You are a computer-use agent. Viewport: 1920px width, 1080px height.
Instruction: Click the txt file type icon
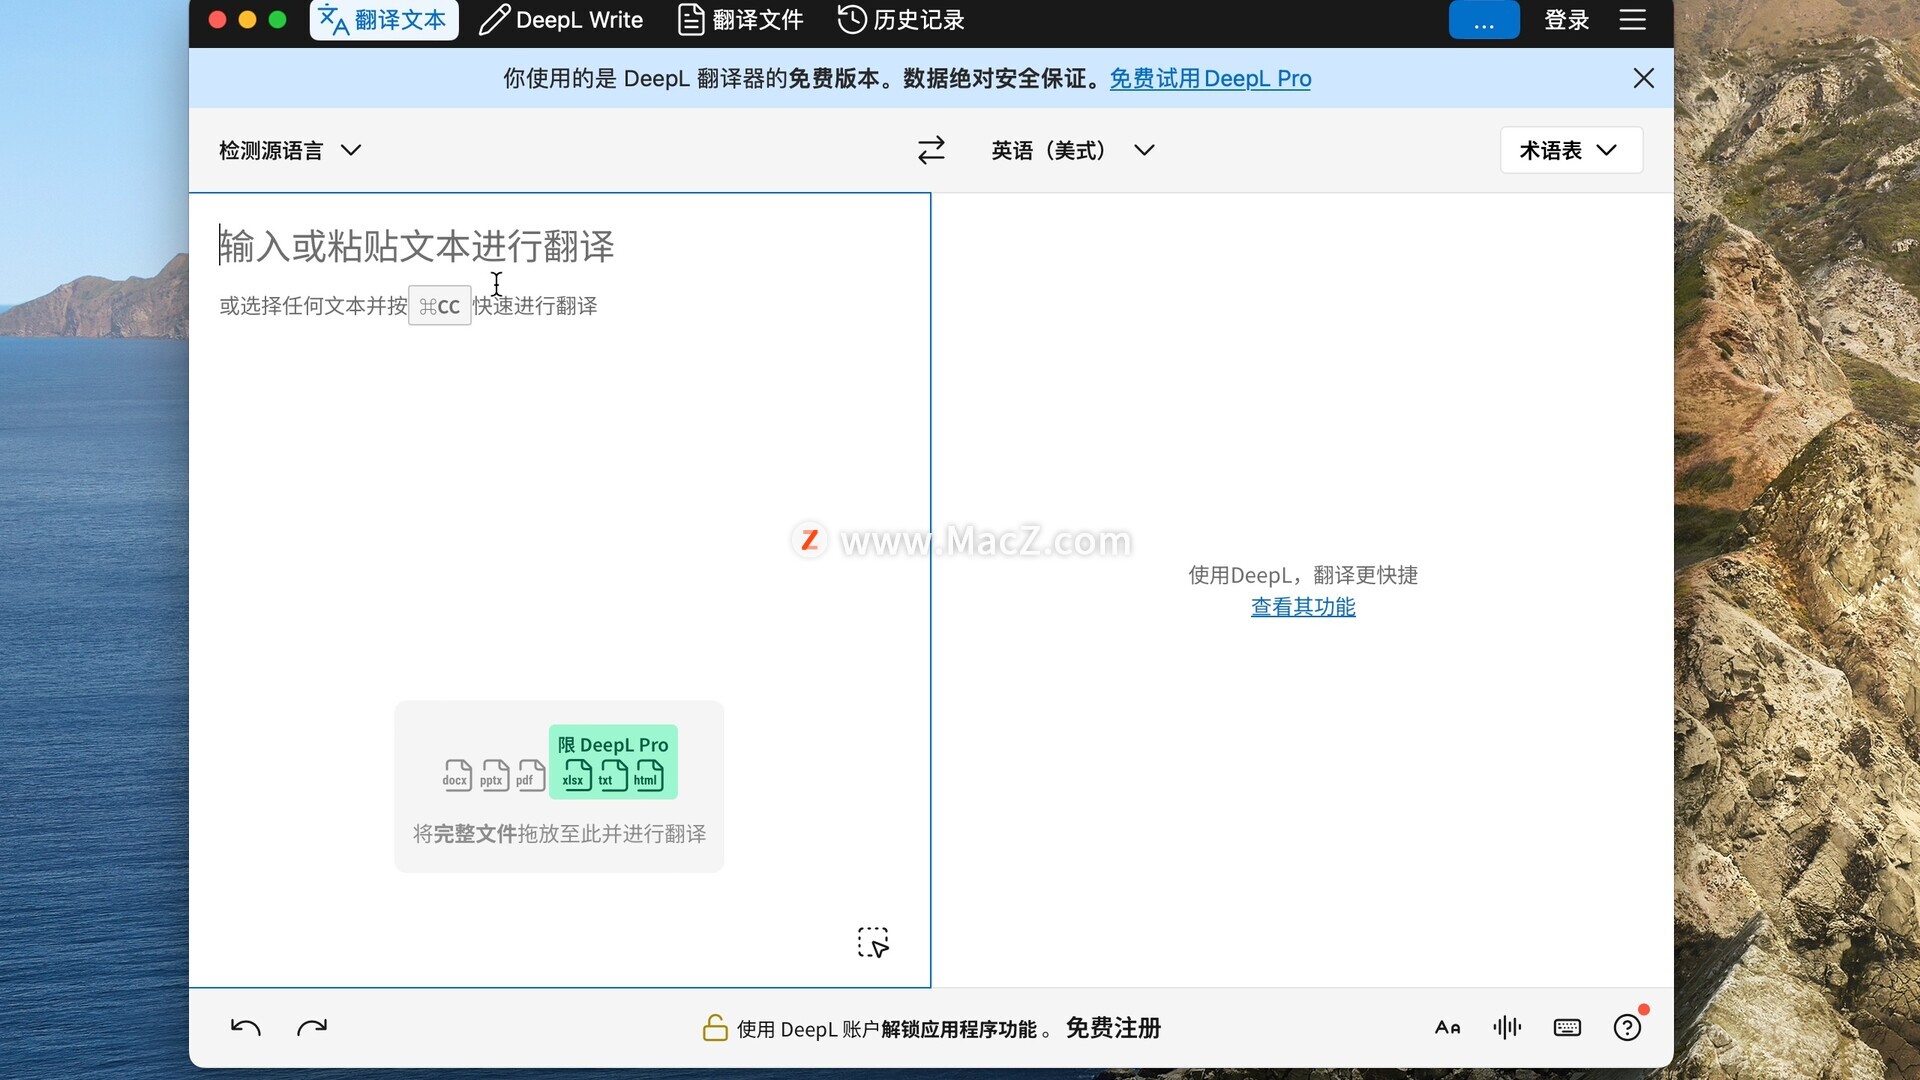[x=613, y=775]
